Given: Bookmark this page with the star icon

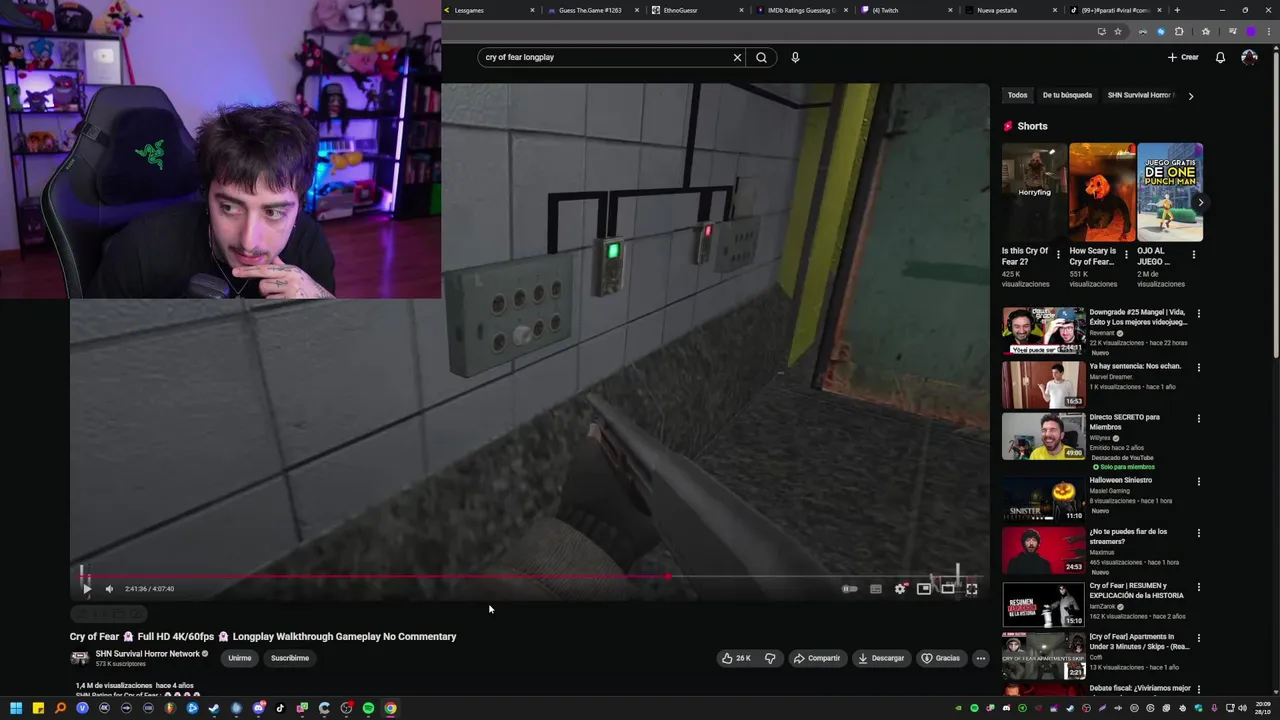Looking at the screenshot, I should point(1118,31).
